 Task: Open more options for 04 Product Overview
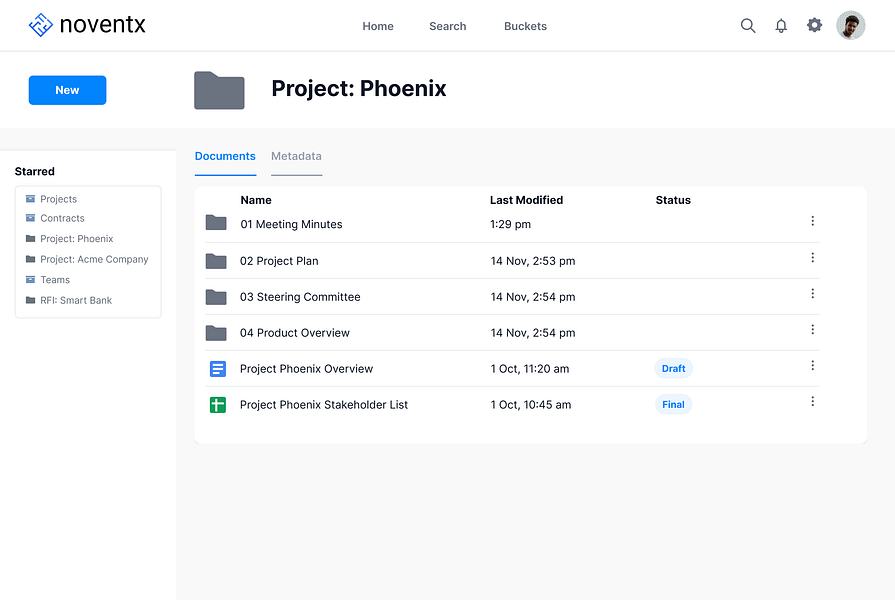tap(812, 329)
